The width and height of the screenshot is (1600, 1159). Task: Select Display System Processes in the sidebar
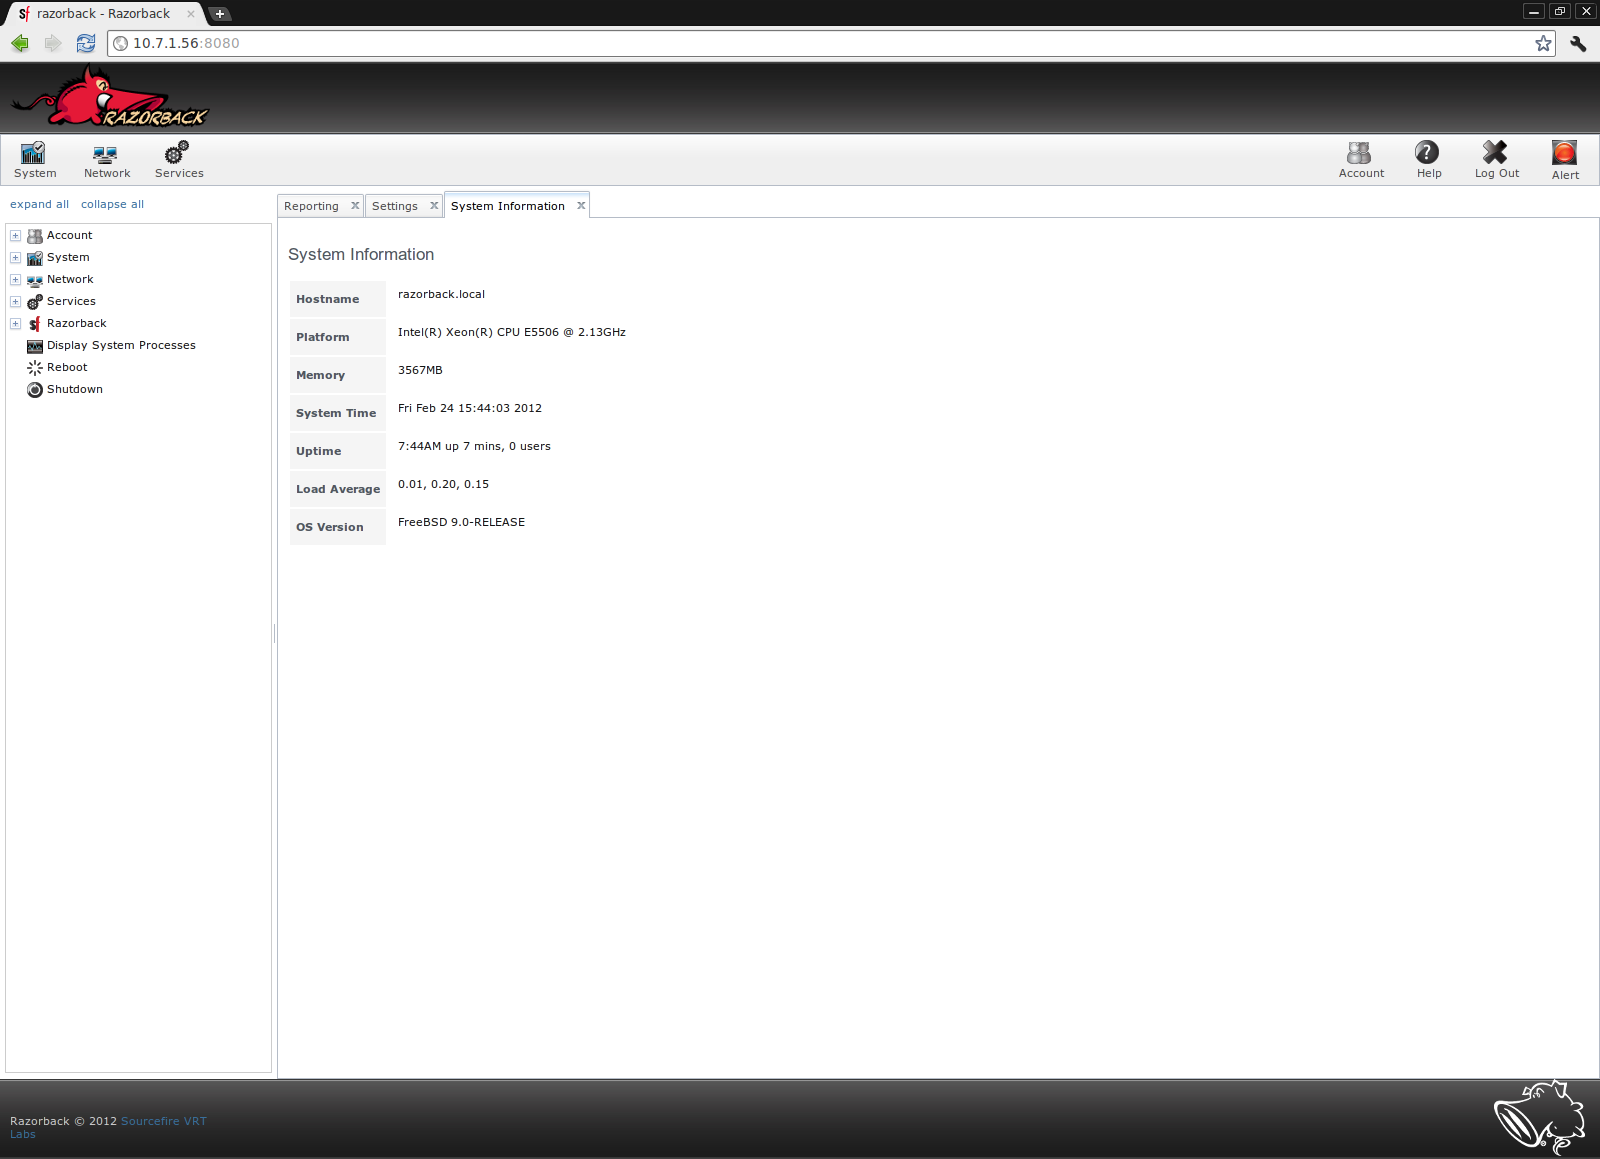click(x=121, y=345)
